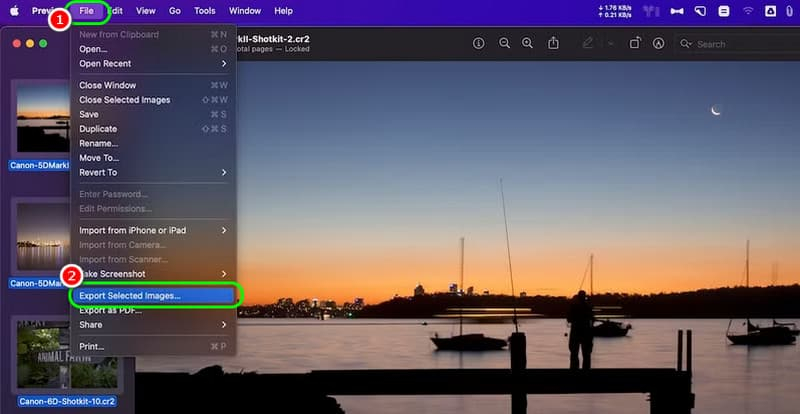800x414 pixels.
Task: Expand the Revert To submenu
Action: (153, 173)
